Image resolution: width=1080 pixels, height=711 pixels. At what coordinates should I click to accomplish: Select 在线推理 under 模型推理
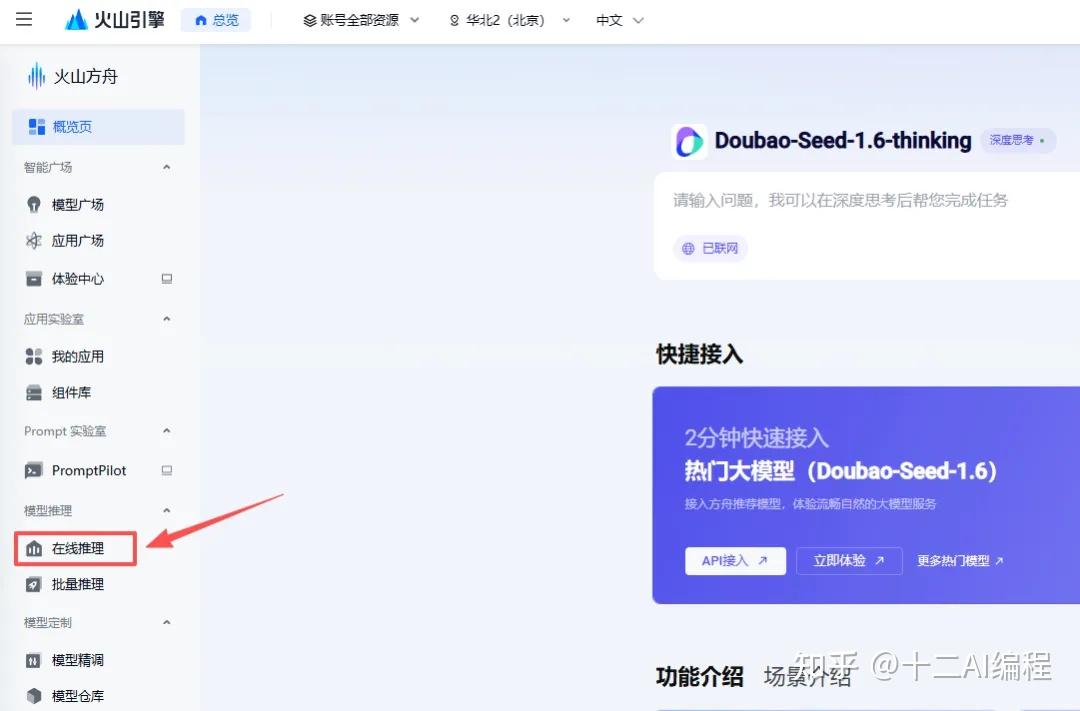point(74,548)
